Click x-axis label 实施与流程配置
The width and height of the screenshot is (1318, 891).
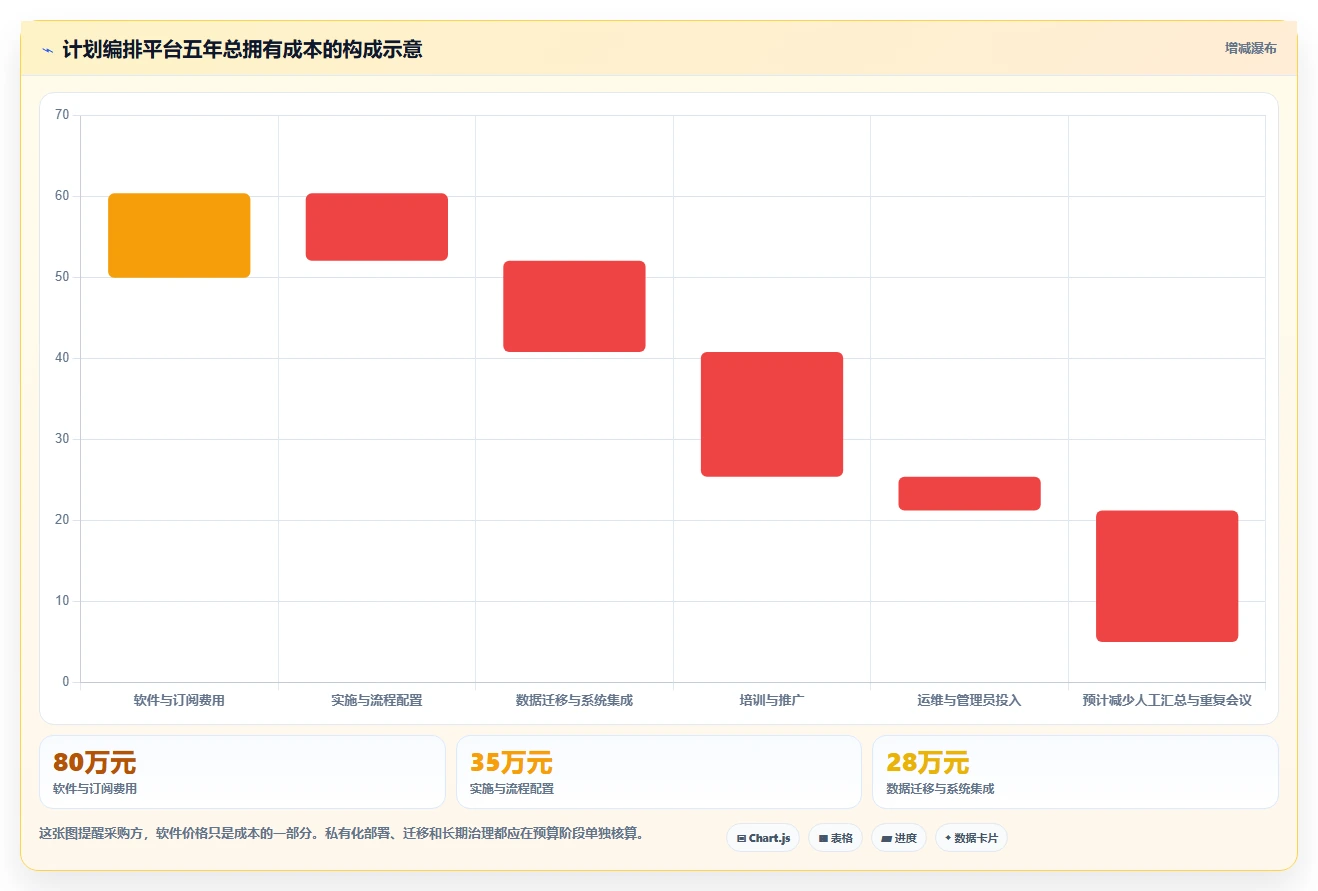click(377, 700)
